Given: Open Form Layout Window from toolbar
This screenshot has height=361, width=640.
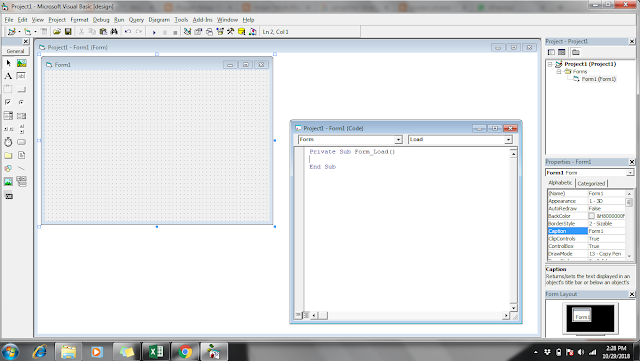Looking at the screenshot, I should 209,31.
